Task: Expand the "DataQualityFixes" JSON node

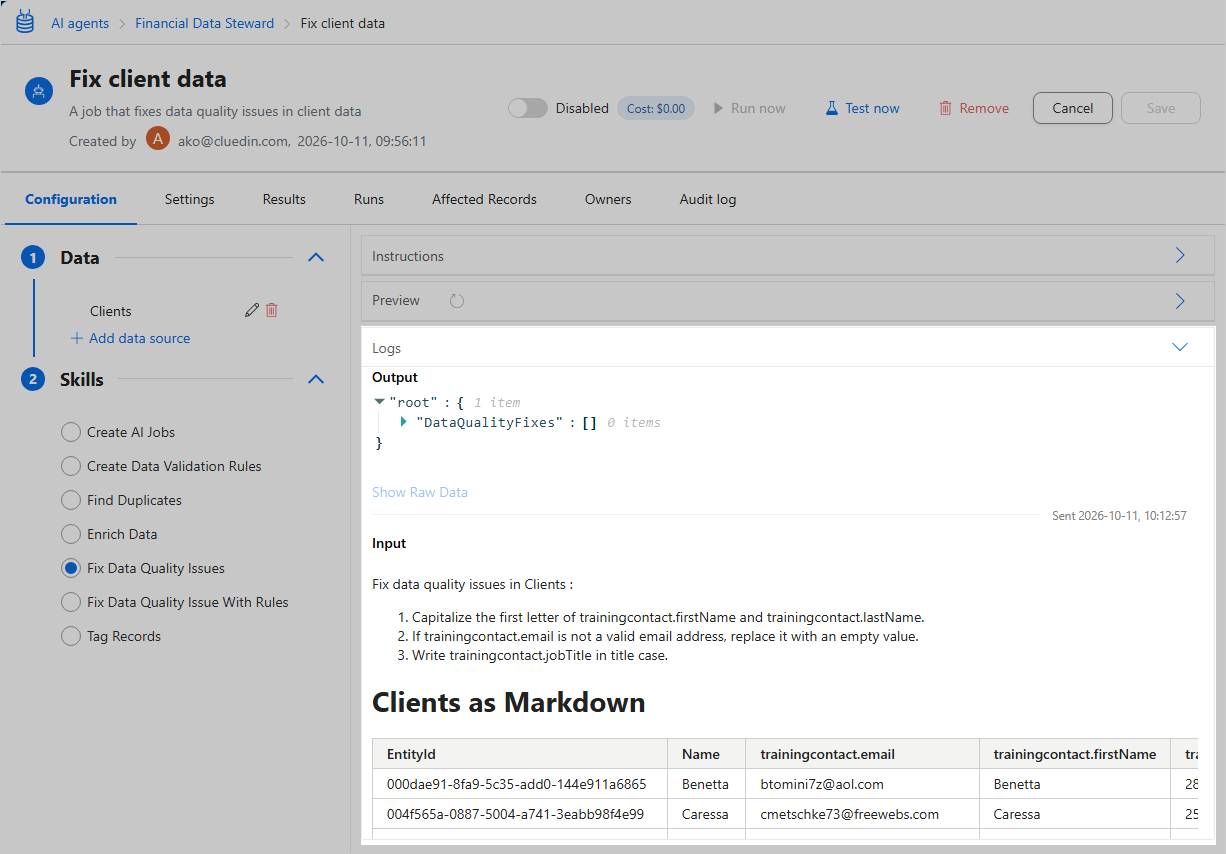Action: pyautogui.click(x=404, y=422)
